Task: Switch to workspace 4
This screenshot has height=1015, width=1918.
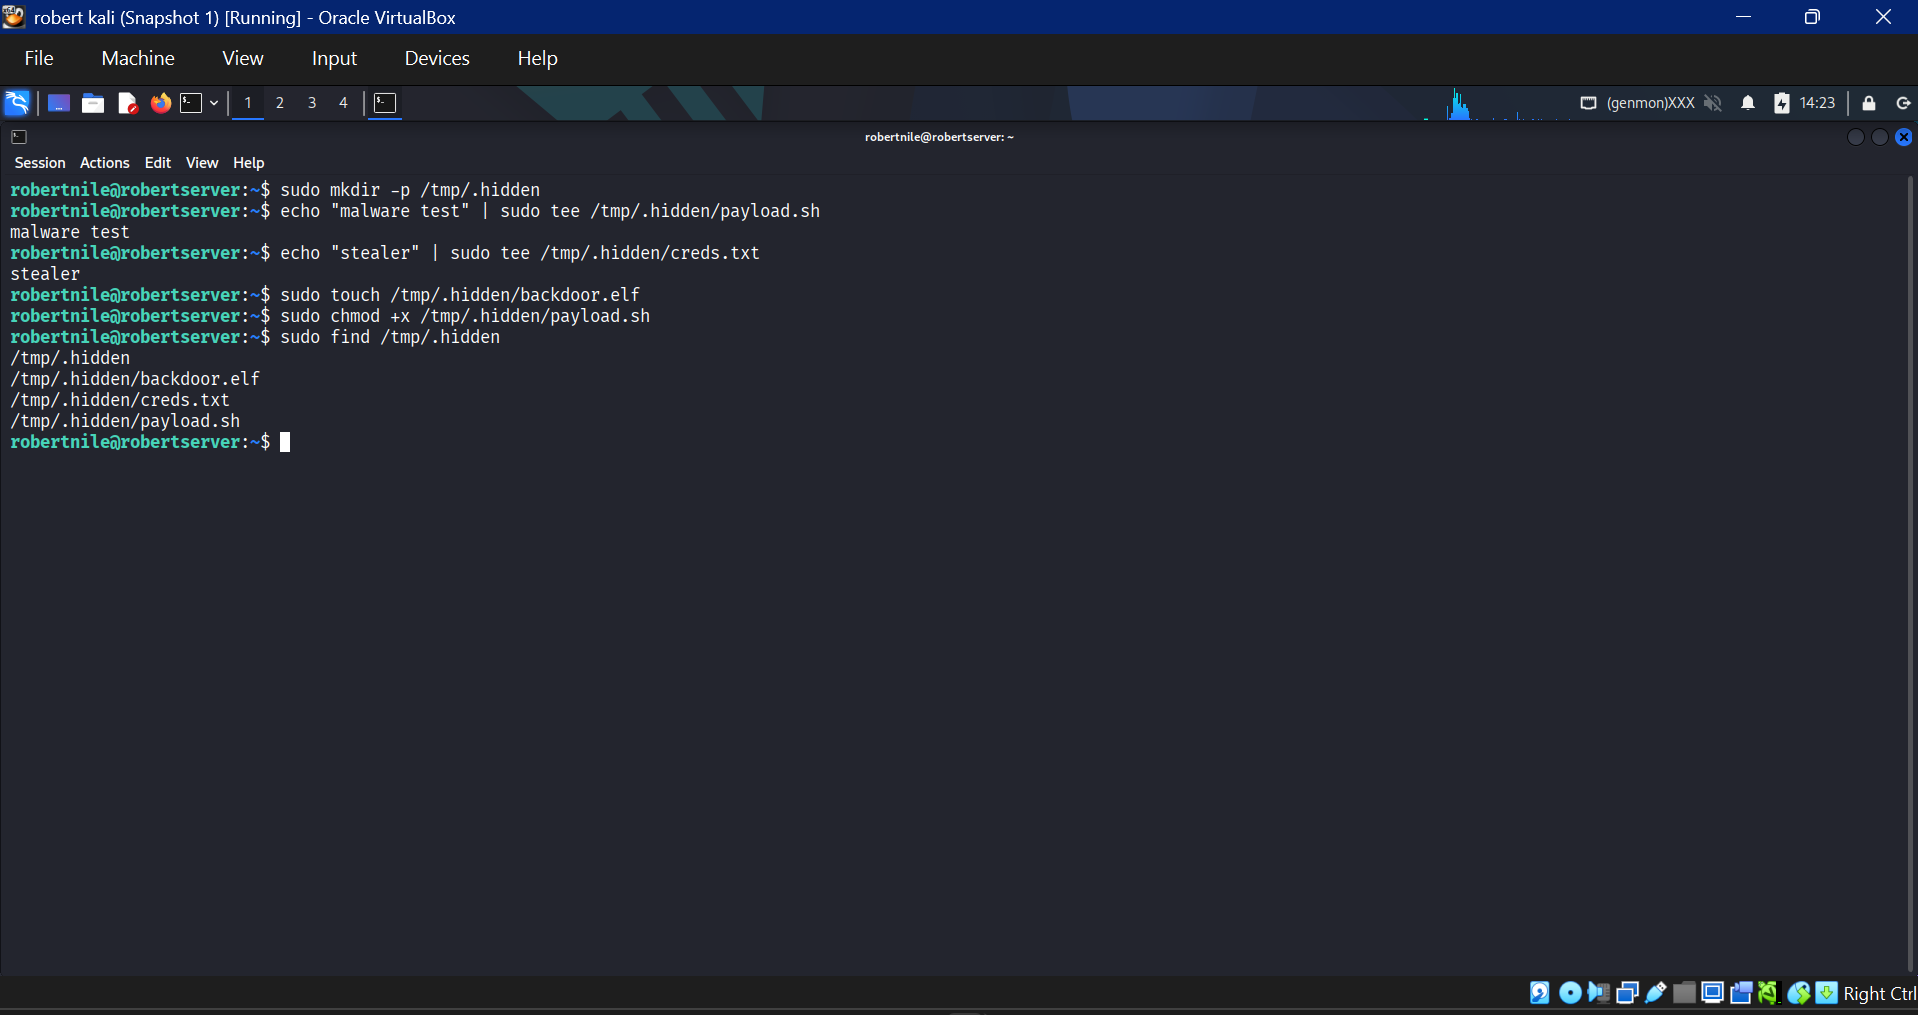Action: tap(343, 103)
